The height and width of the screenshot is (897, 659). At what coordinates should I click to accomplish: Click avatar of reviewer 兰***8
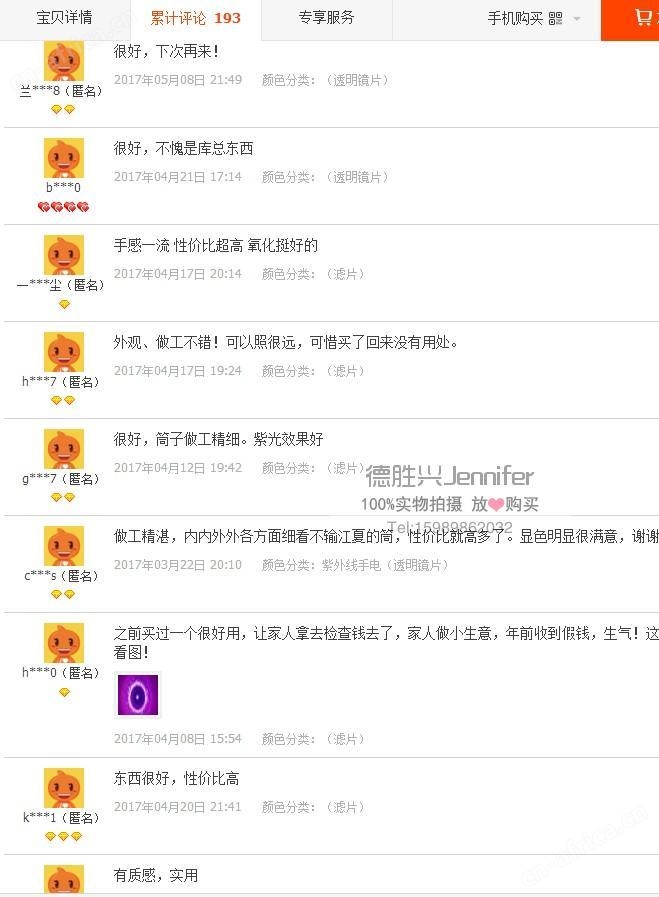64,61
